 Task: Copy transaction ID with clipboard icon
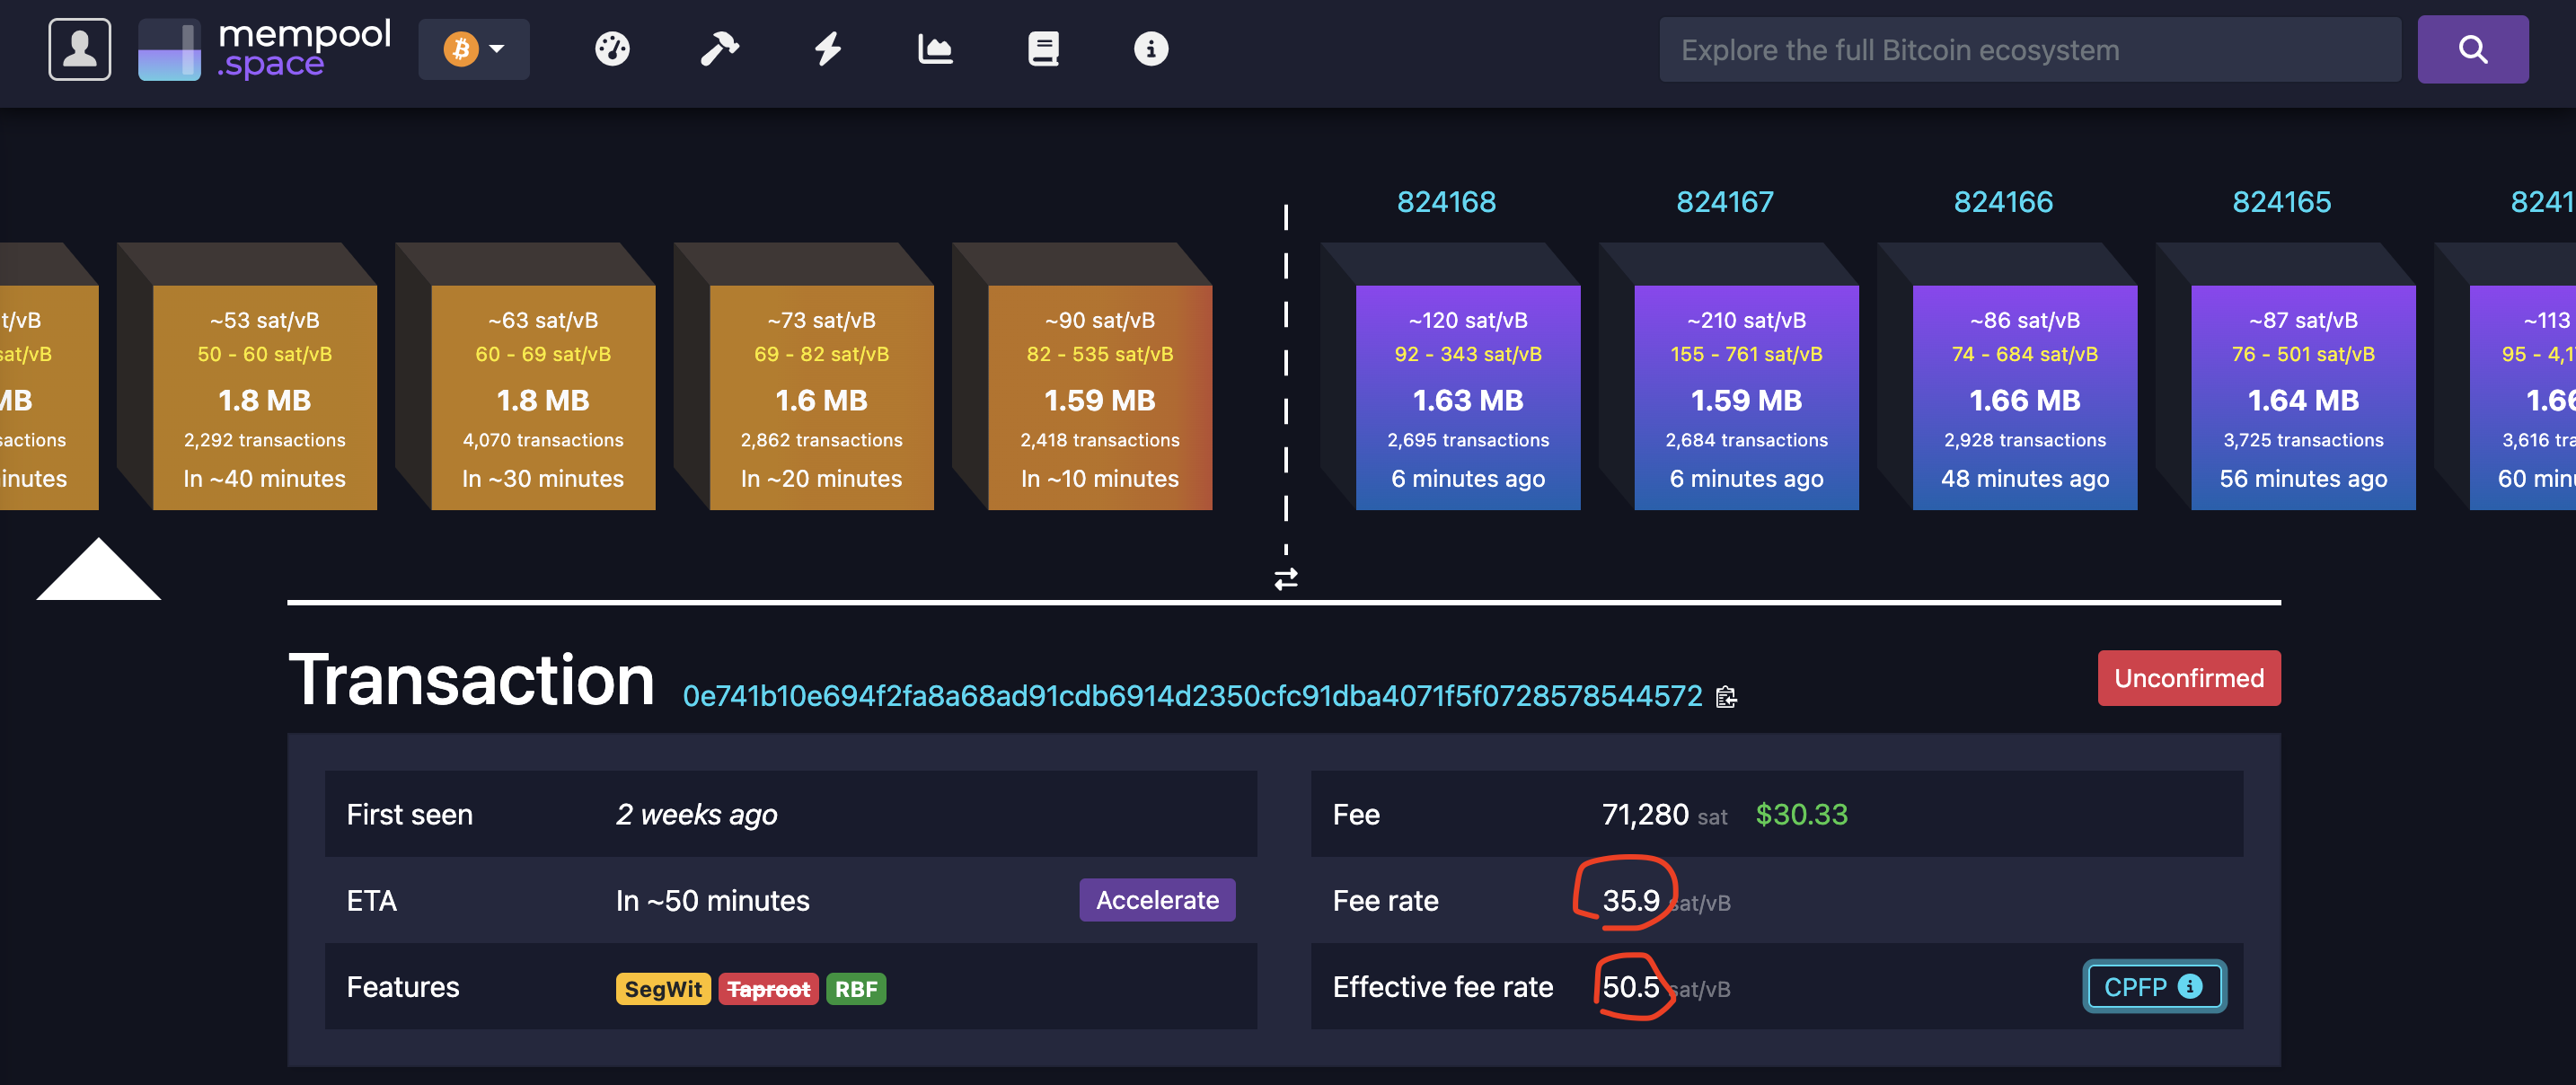[x=1726, y=697]
